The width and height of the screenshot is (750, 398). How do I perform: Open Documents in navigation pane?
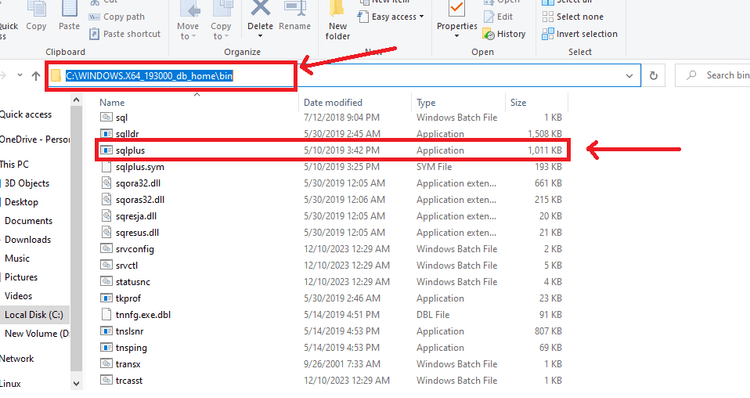coord(28,221)
